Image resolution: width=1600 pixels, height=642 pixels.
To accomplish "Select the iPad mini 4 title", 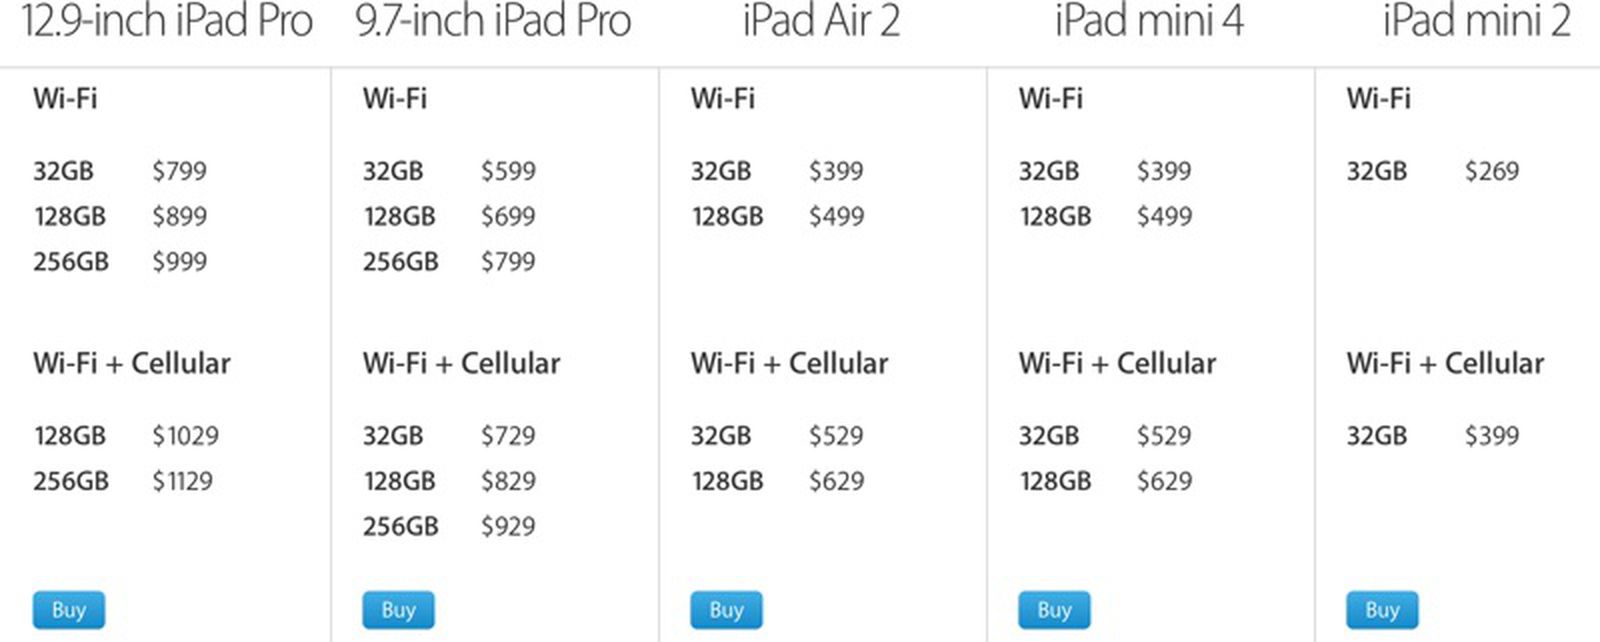I will point(1149,22).
